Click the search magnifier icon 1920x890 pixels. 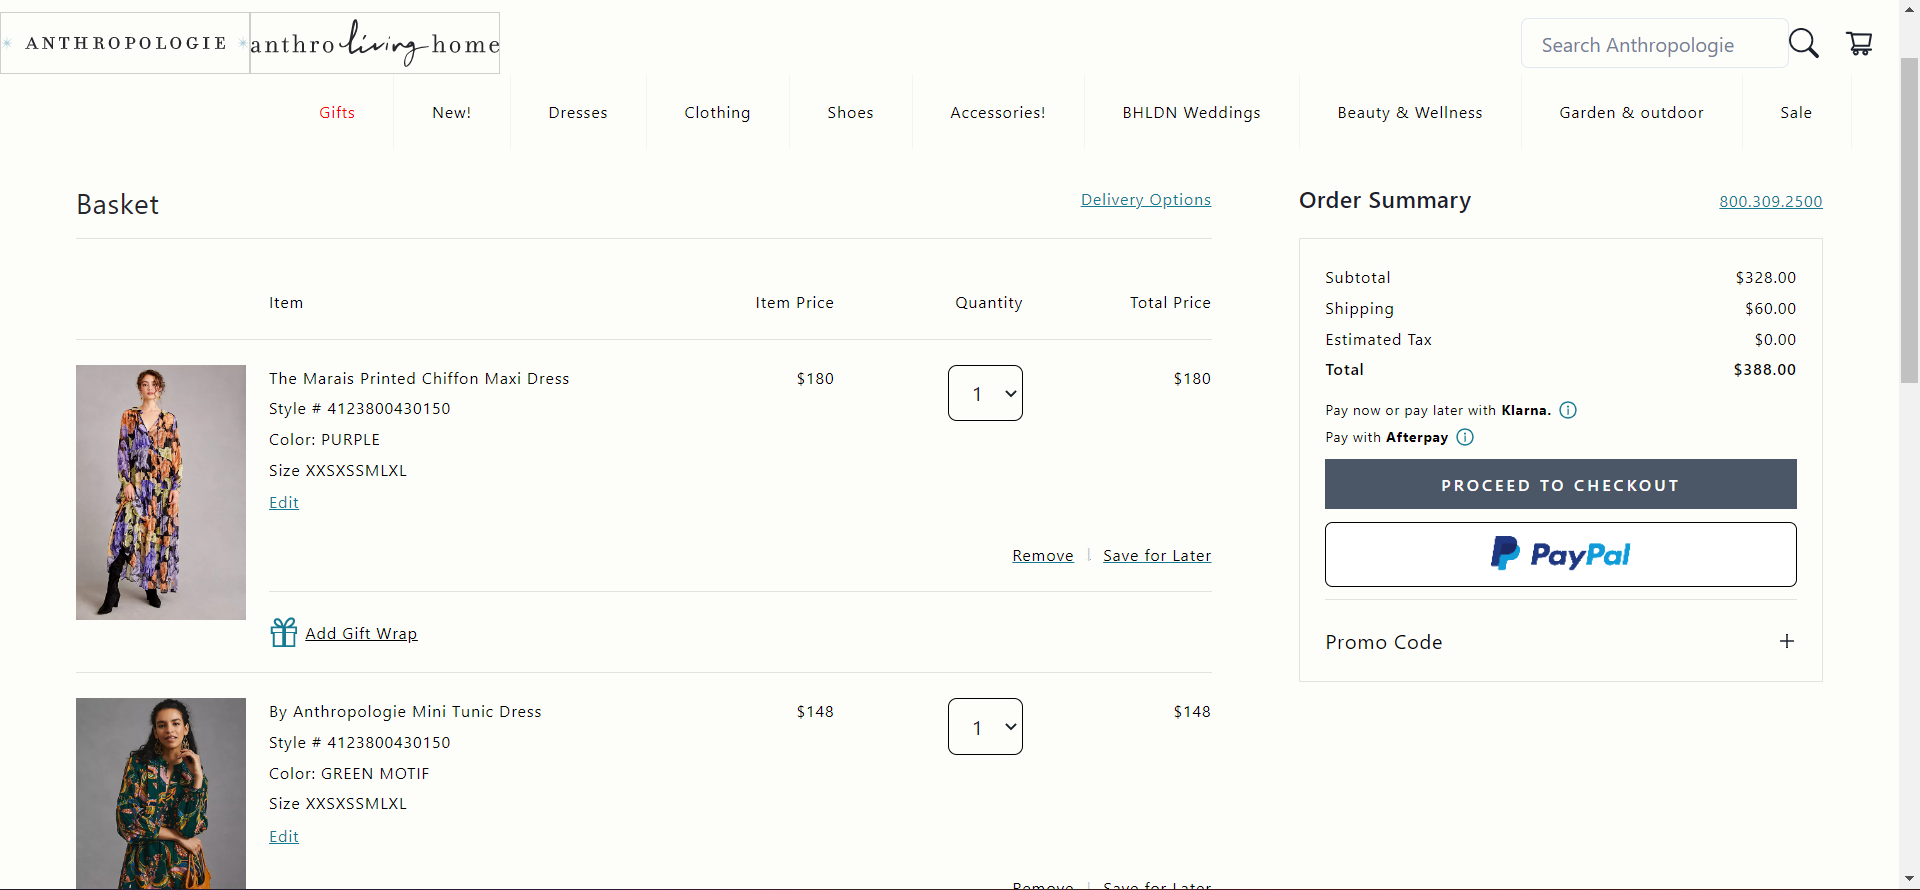point(1803,43)
